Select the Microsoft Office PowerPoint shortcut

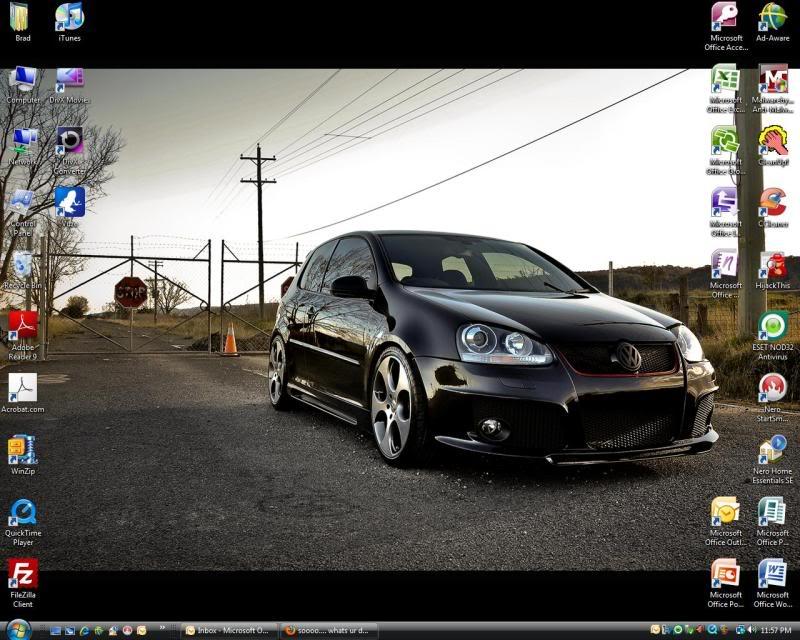(726, 584)
